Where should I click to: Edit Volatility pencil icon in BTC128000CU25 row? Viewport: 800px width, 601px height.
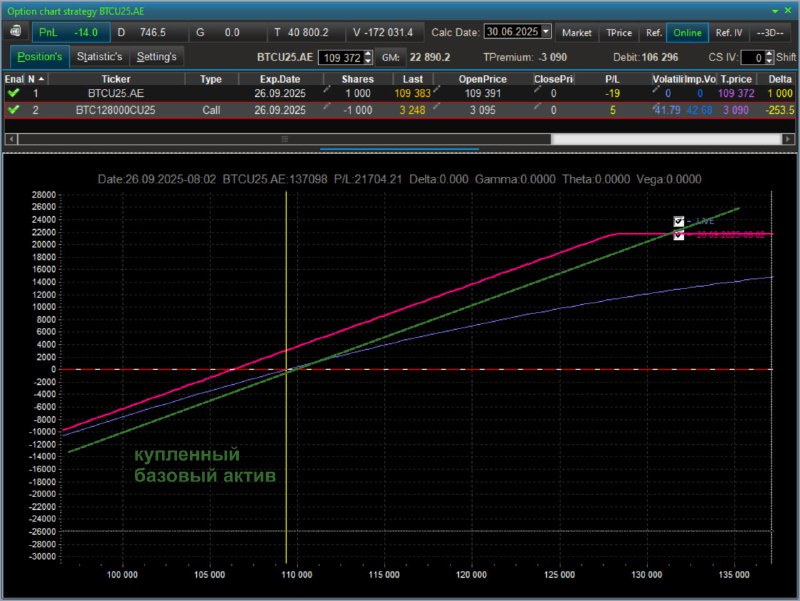coord(656,106)
